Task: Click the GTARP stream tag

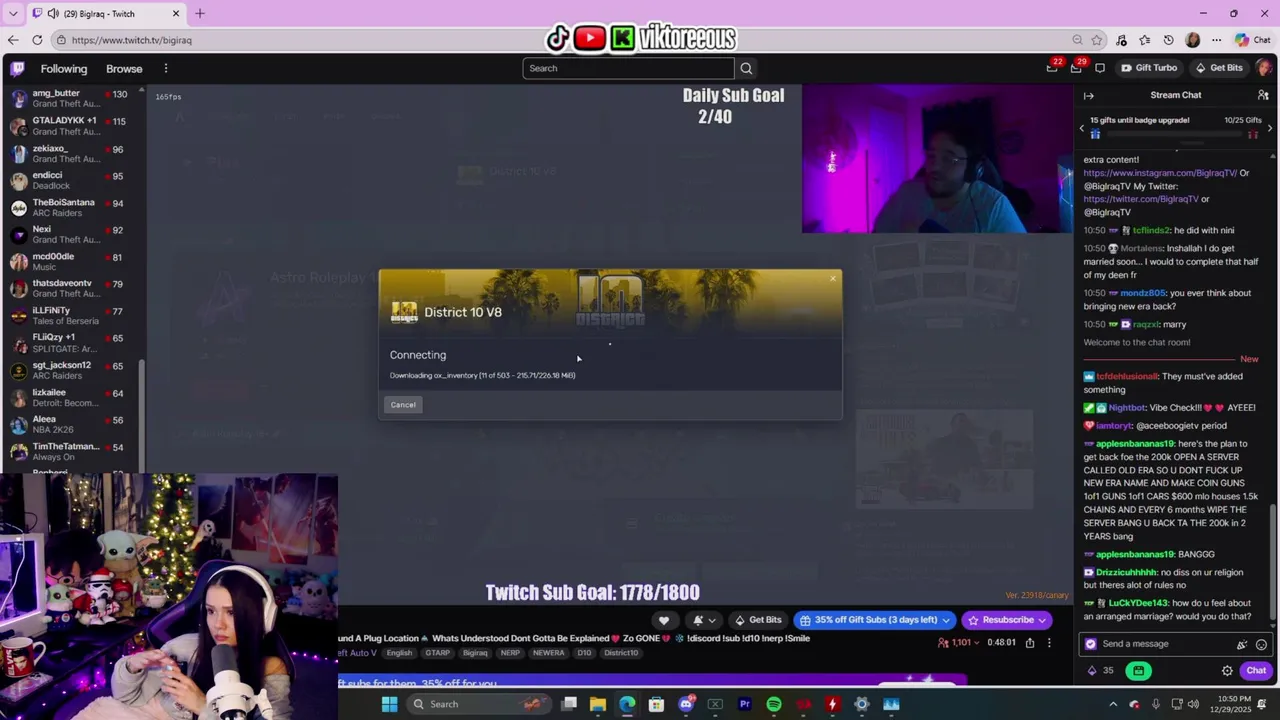Action: pyautogui.click(x=438, y=653)
